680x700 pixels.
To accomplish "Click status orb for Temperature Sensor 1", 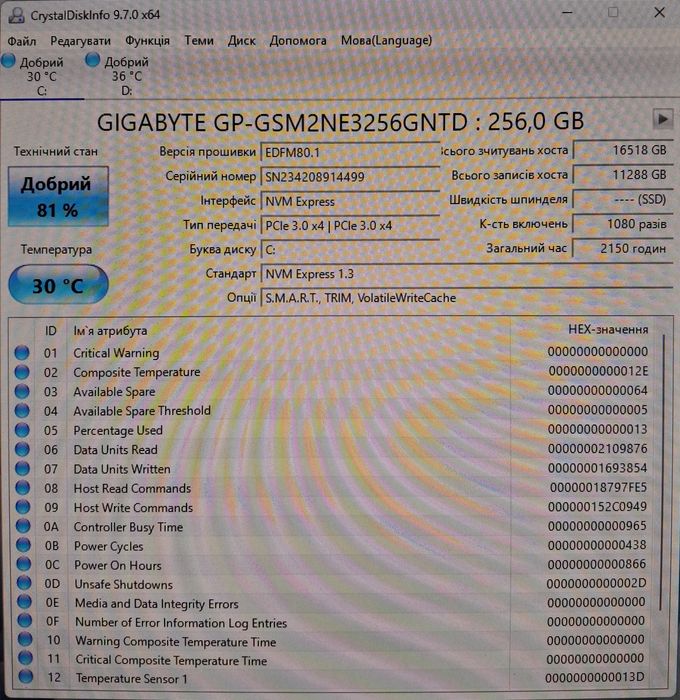I will (26, 677).
